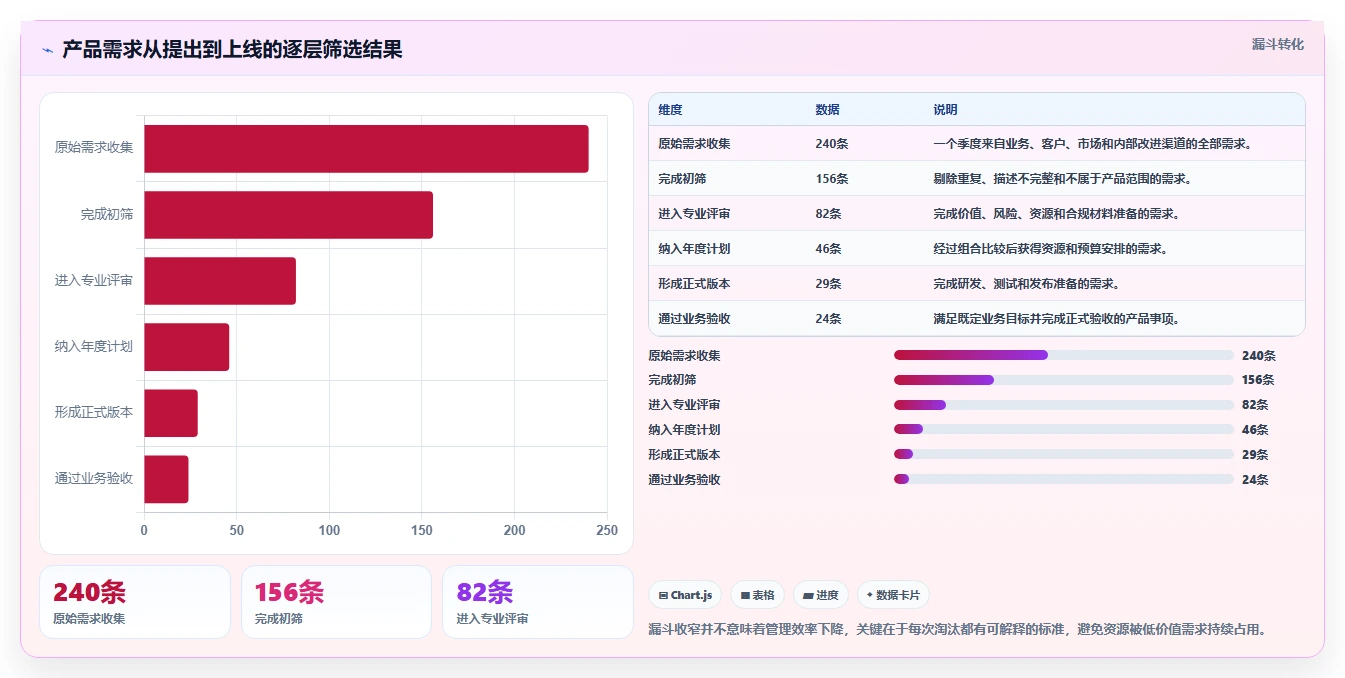
Task: Click the 82条 进入专业评审 data card
Action: 538,602
